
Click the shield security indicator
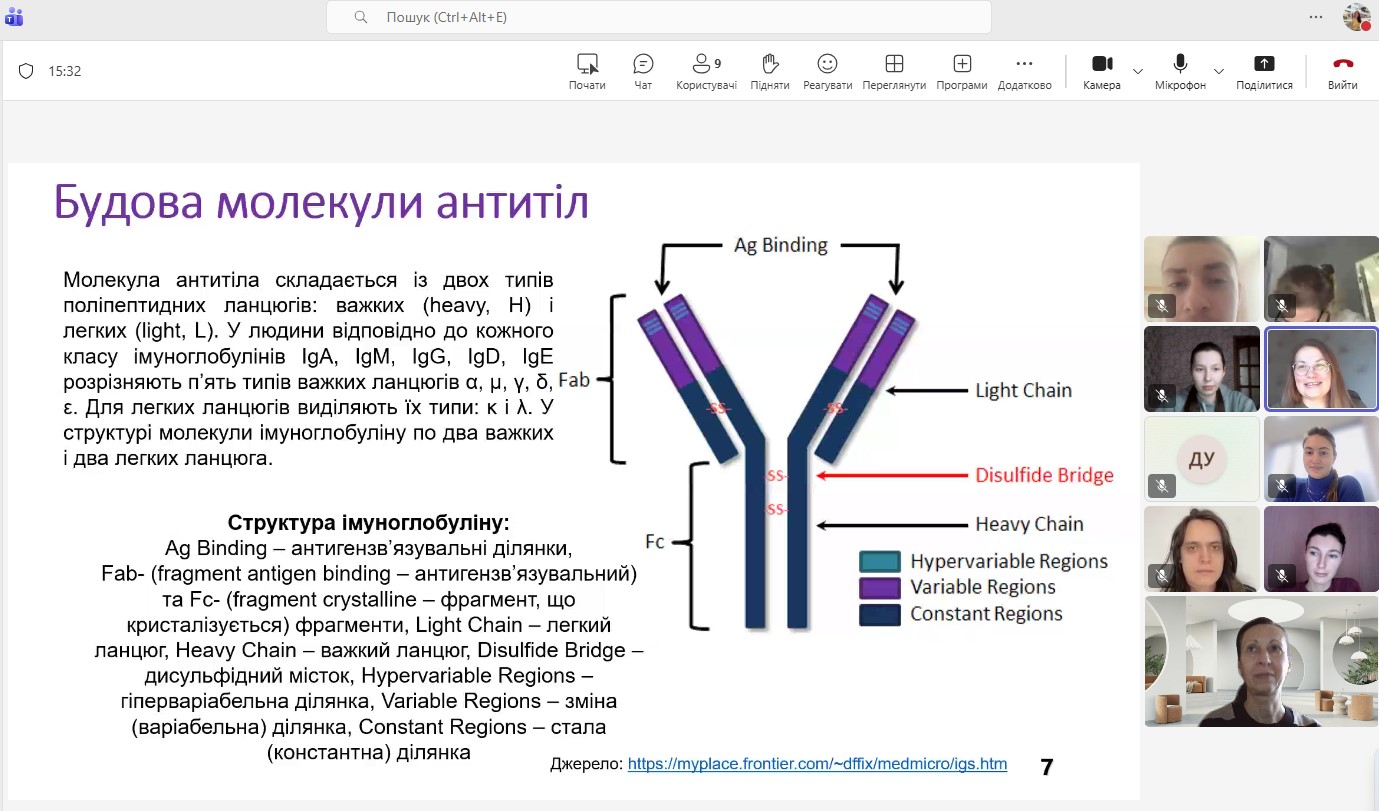pyautogui.click(x=26, y=71)
